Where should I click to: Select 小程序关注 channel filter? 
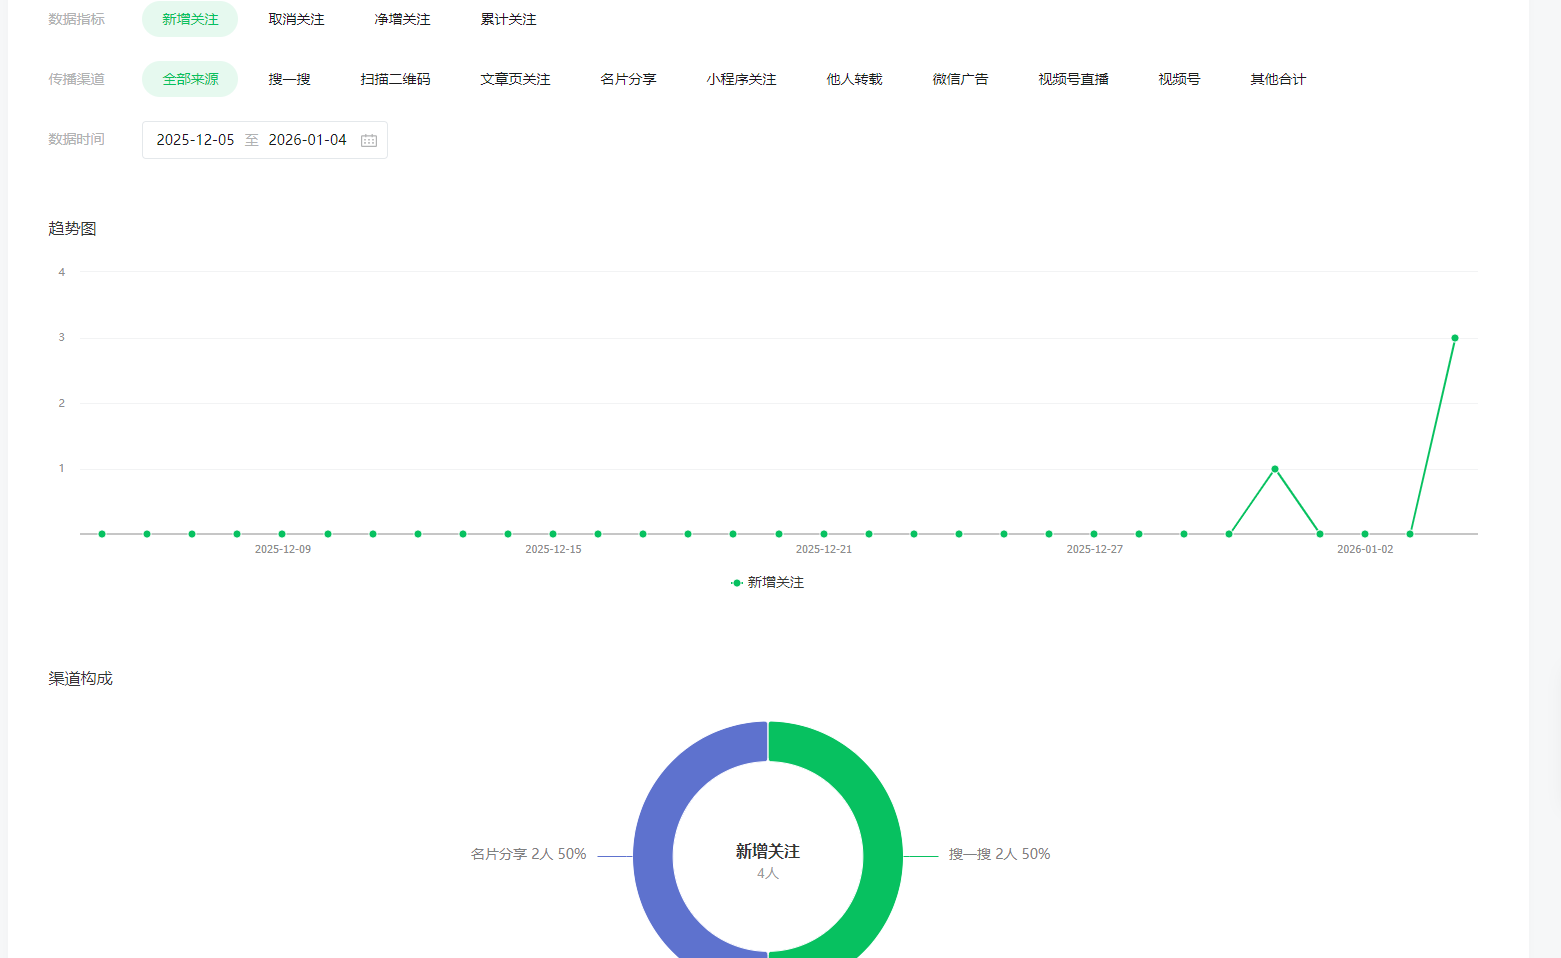point(741,80)
